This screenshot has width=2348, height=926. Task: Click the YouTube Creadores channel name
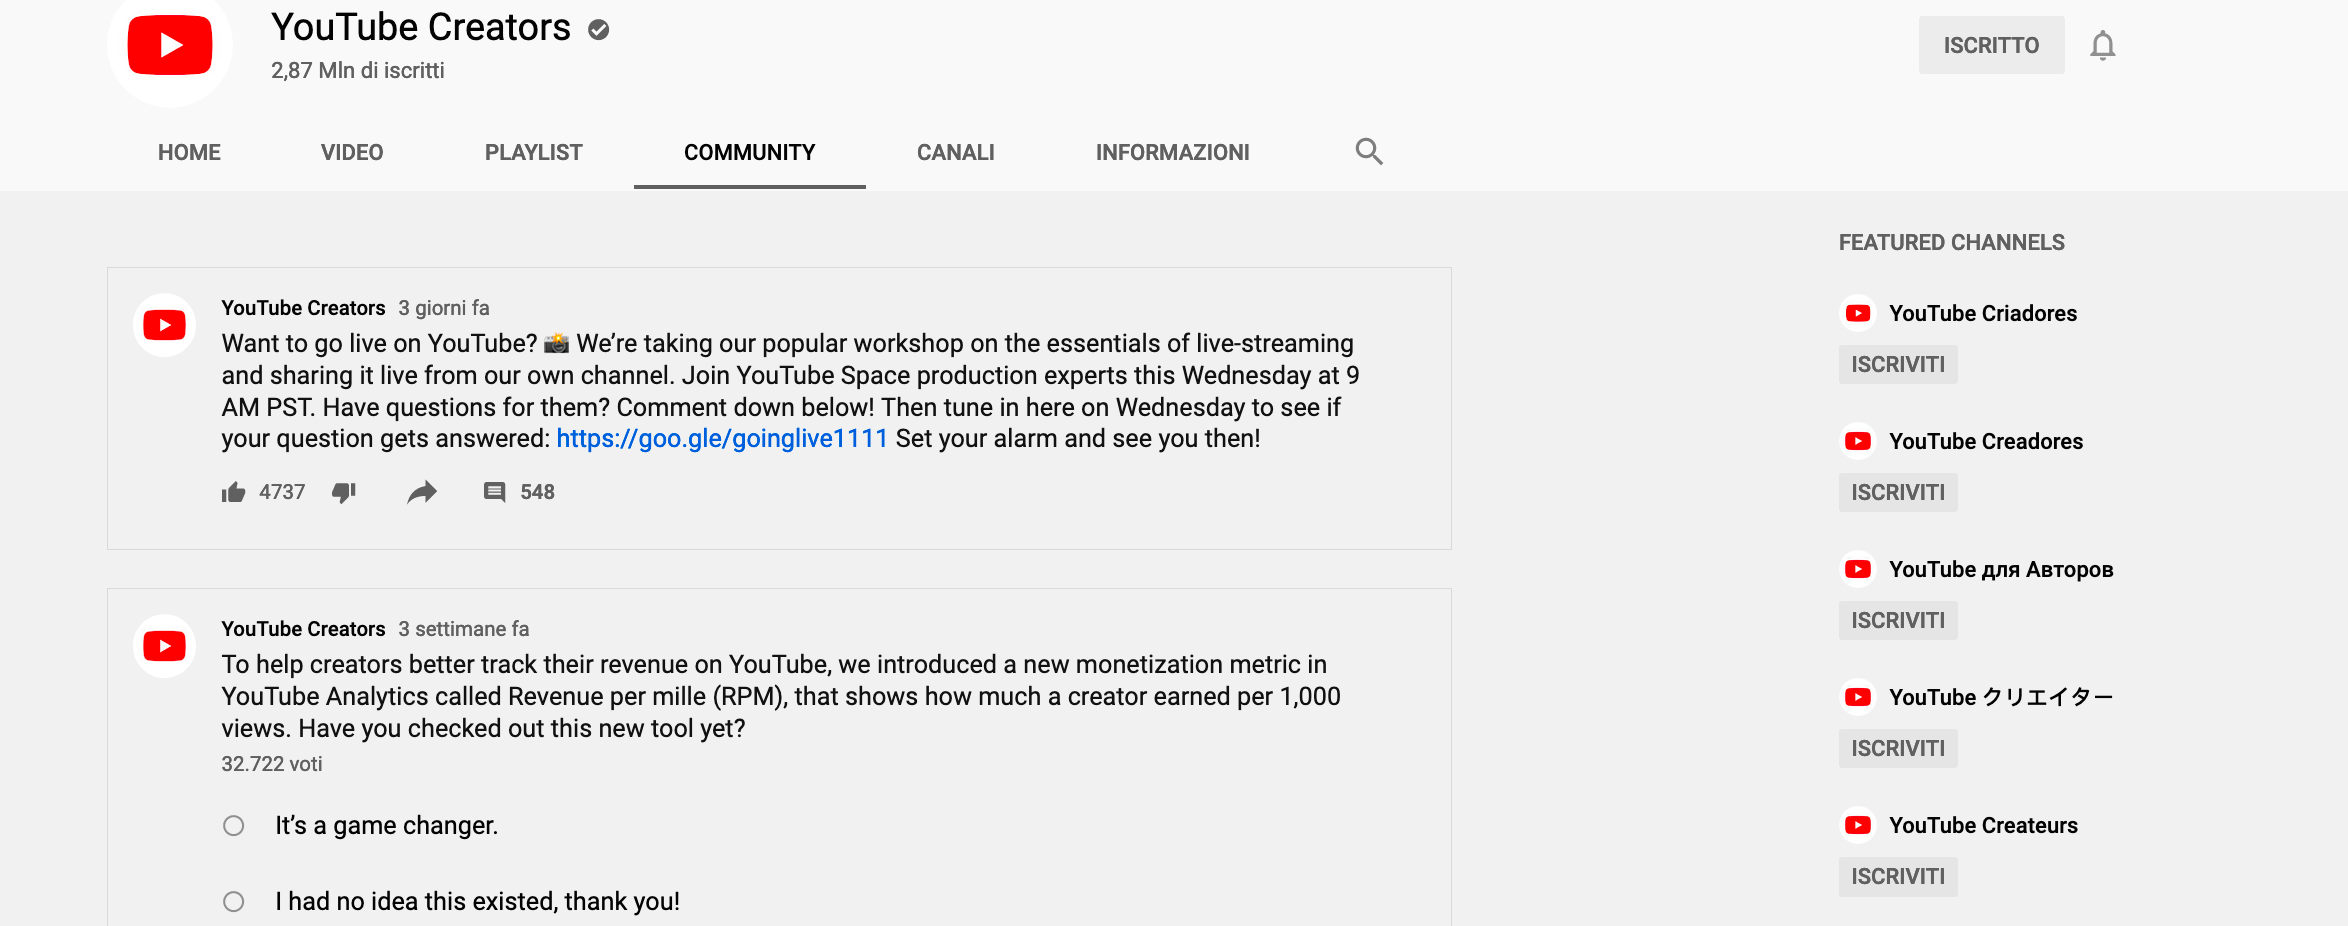[x=1986, y=441]
